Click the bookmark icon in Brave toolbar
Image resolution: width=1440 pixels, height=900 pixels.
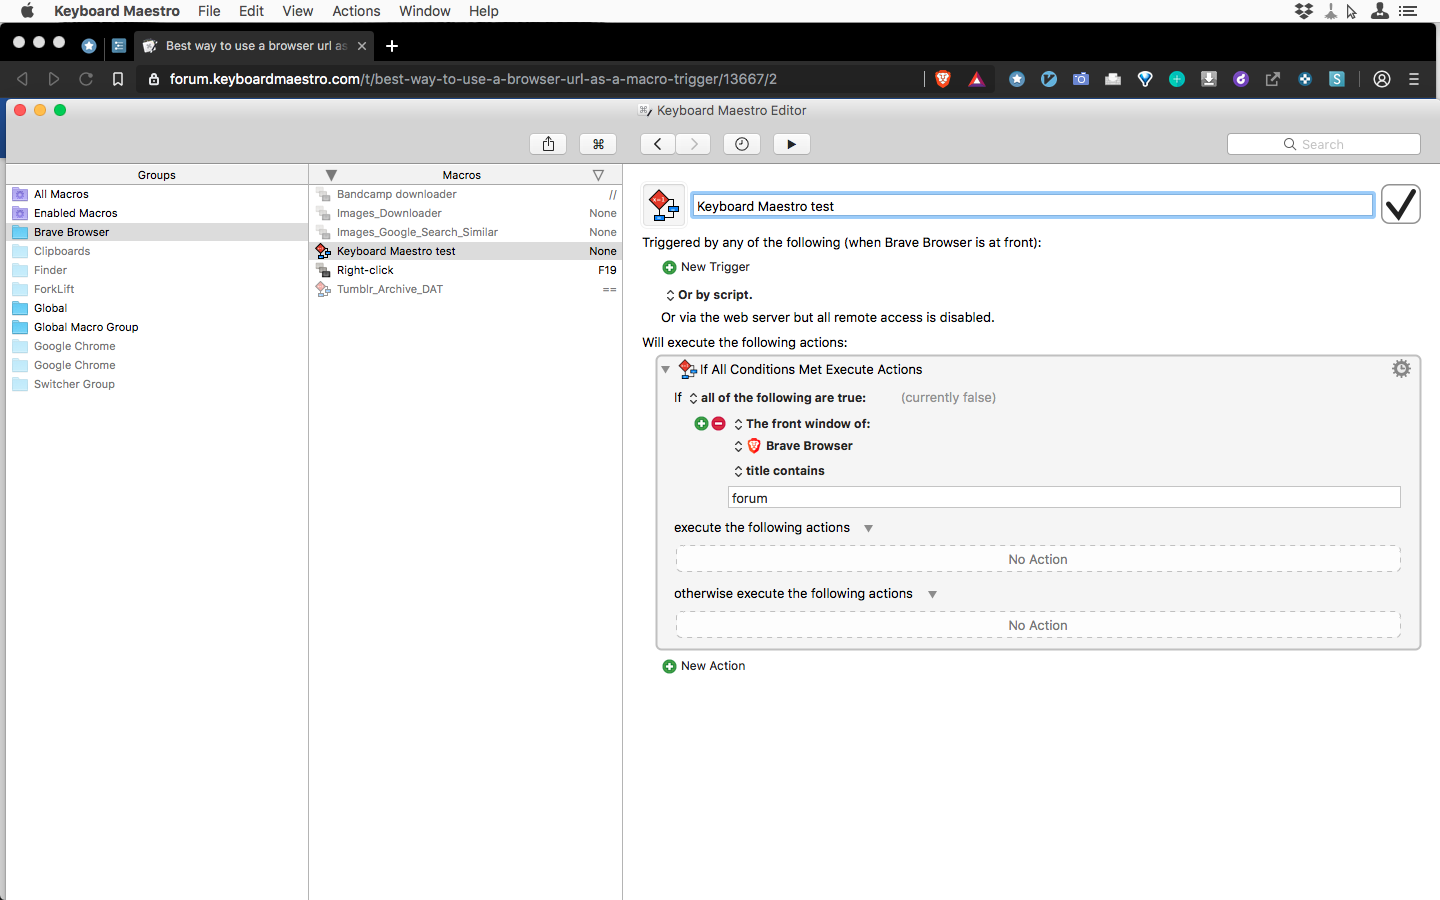pyautogui.click(x=118, y=79)
